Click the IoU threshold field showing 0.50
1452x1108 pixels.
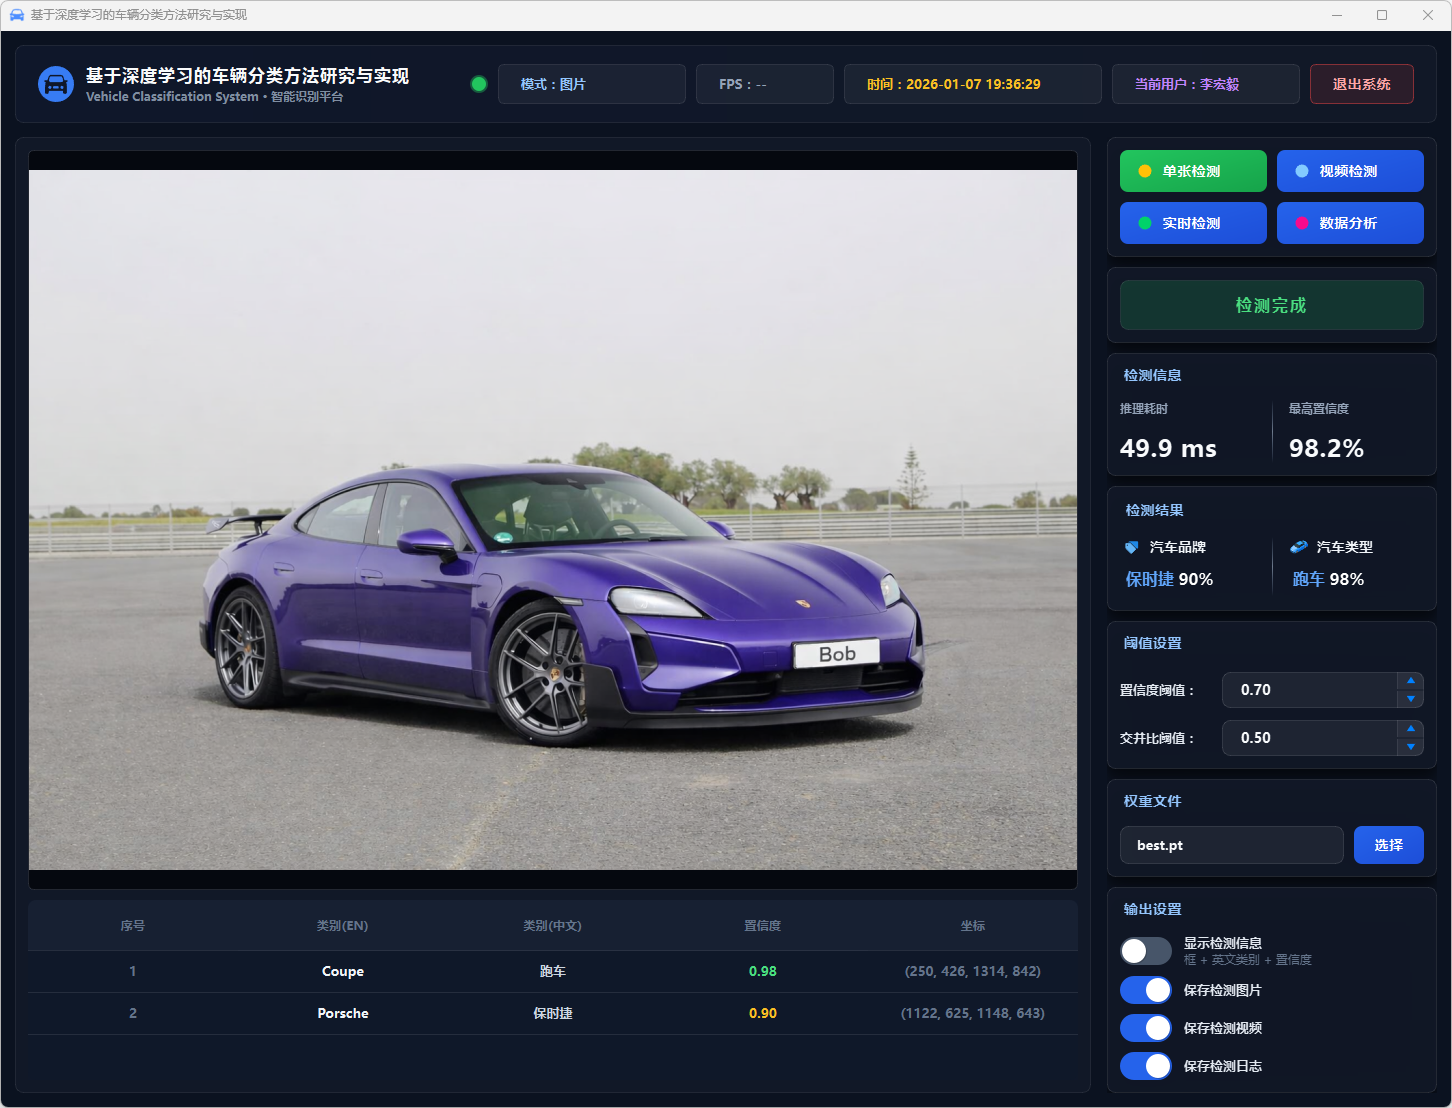(x=1310, y=738)
